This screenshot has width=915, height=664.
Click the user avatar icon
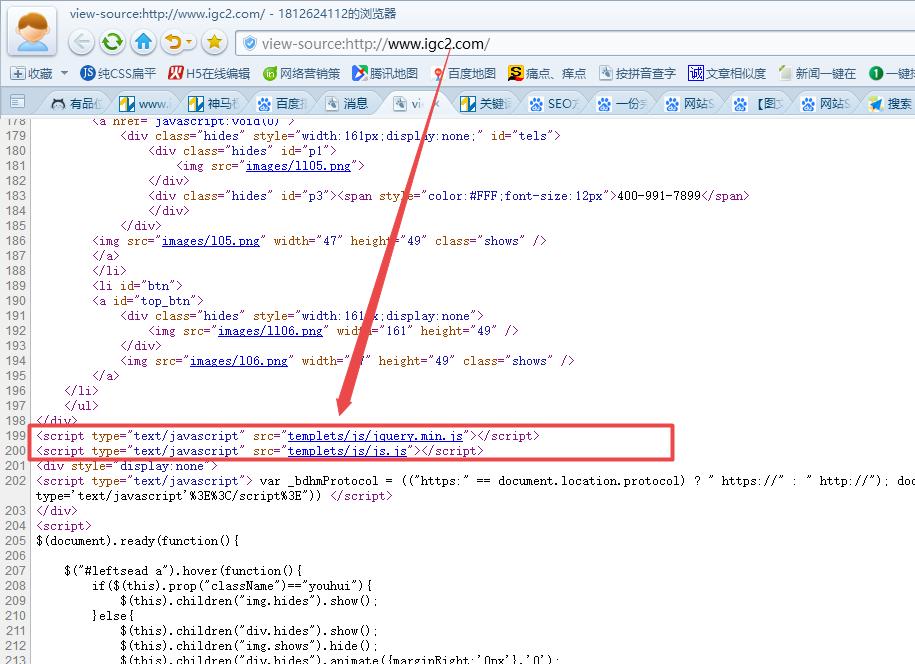point(32,32)
